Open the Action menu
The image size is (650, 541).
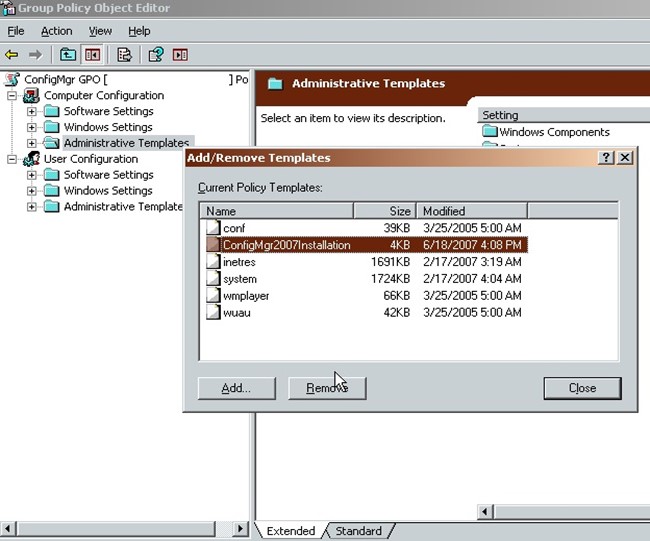(56, 31)
